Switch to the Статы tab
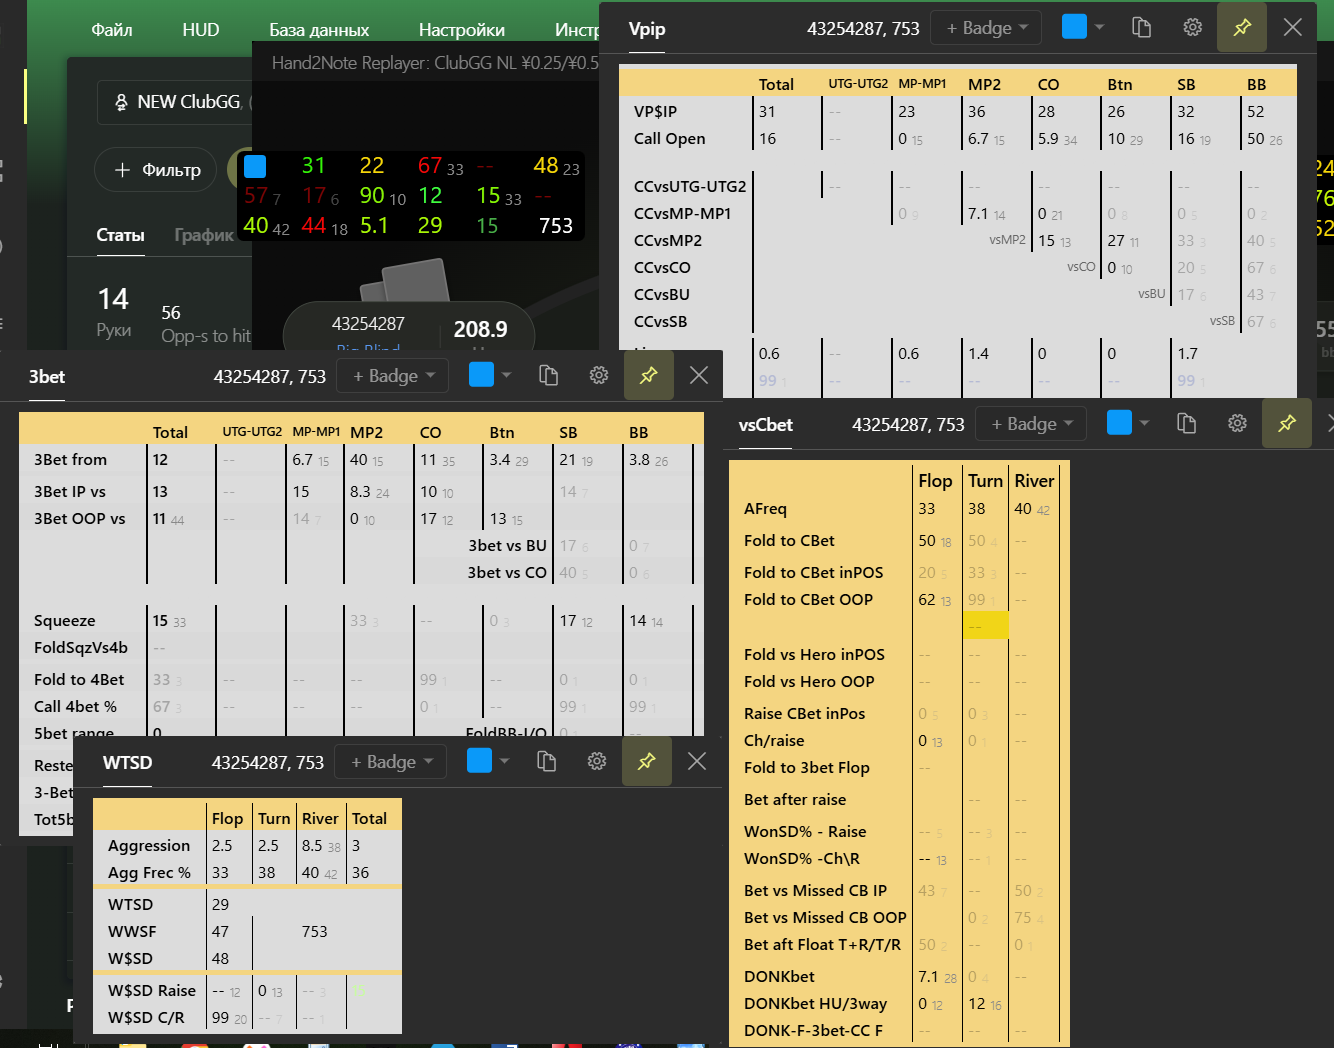 coord(120,235)
